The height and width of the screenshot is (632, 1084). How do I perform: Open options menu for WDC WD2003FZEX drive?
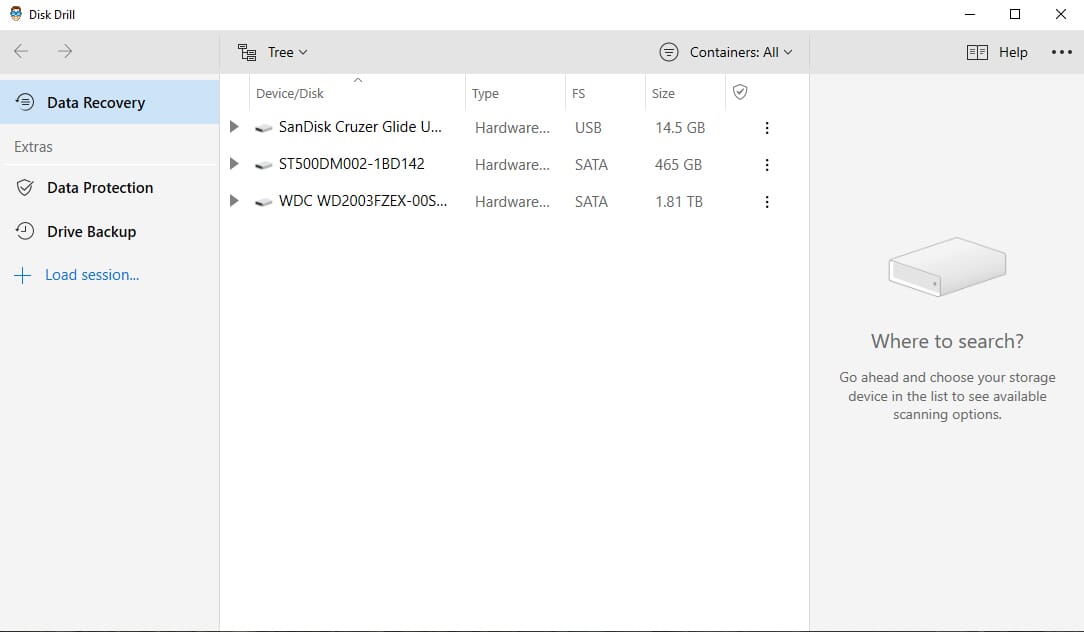(x=767, y=202)
